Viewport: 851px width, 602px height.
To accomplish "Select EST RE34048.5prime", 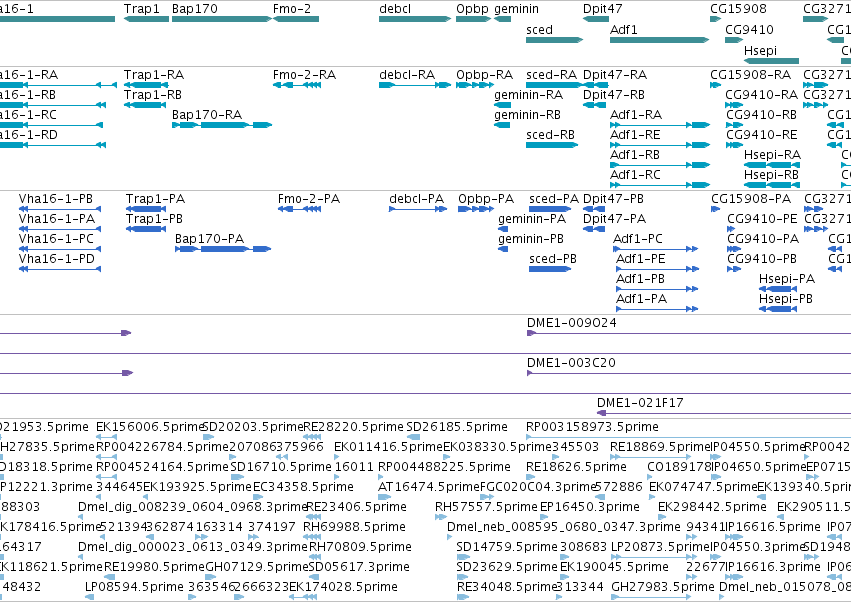I will pyautogui.click(x=462, y=597).
